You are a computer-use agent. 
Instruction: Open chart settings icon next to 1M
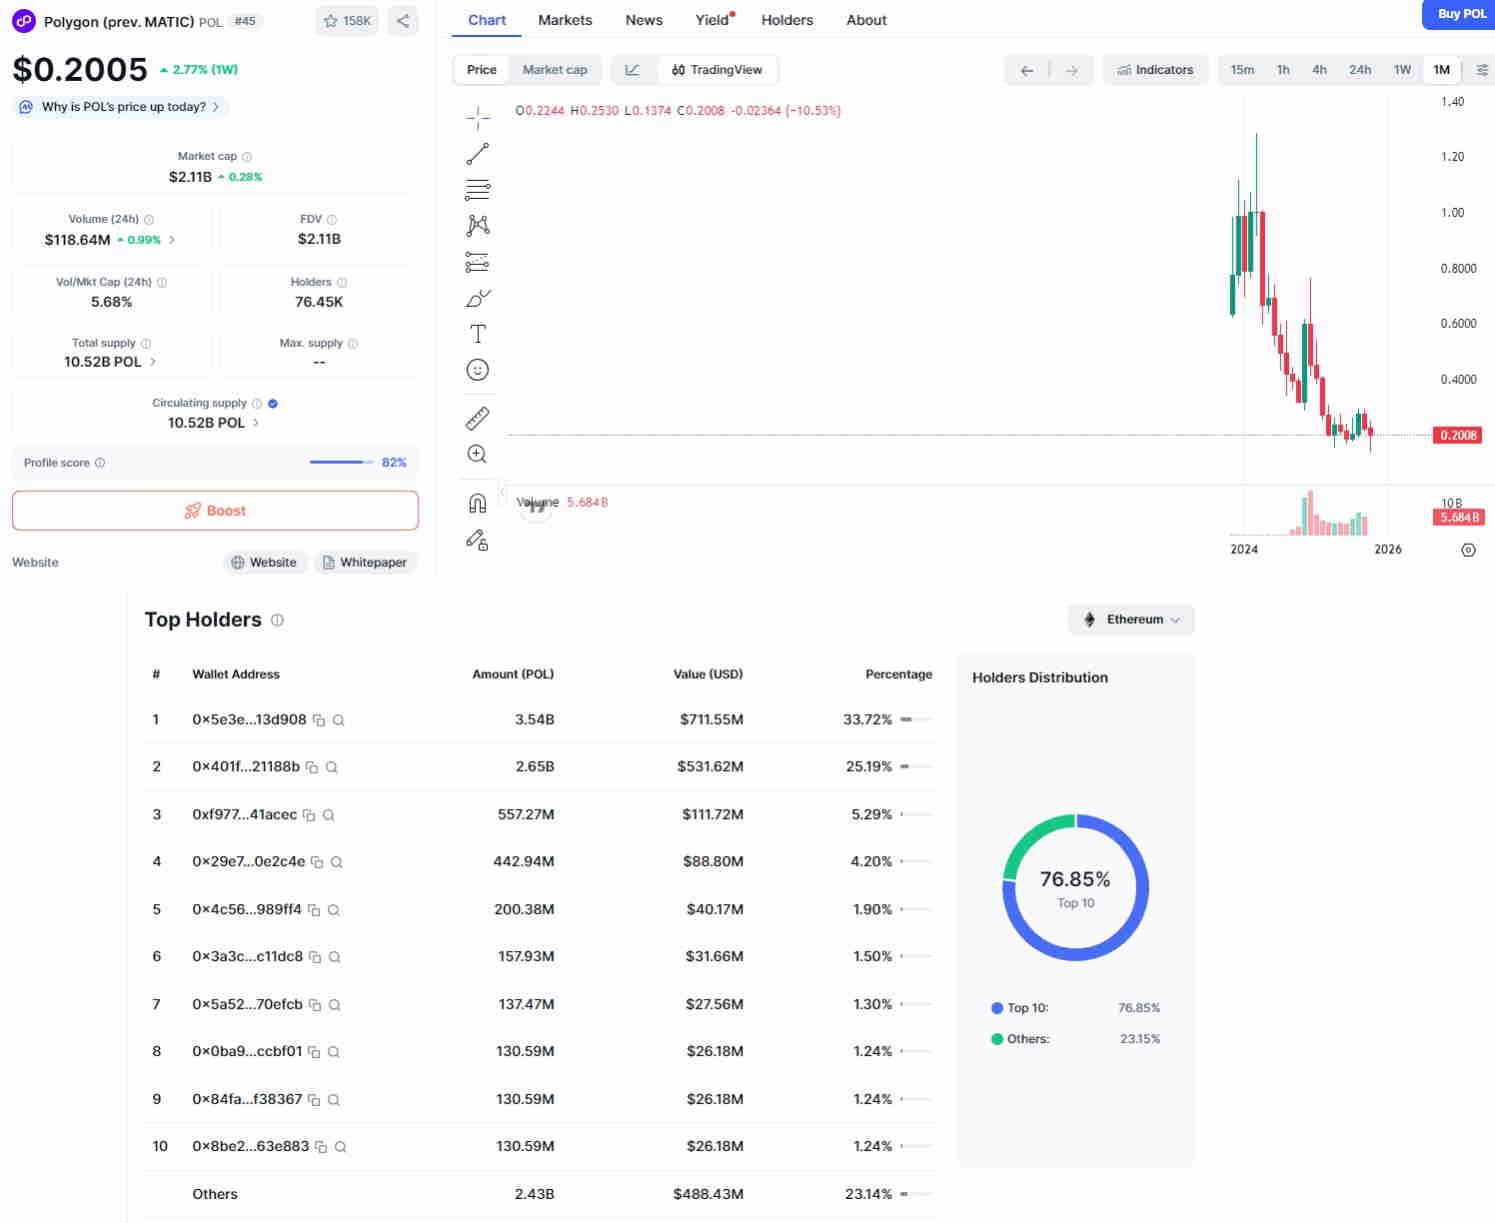click(1482, 70)
